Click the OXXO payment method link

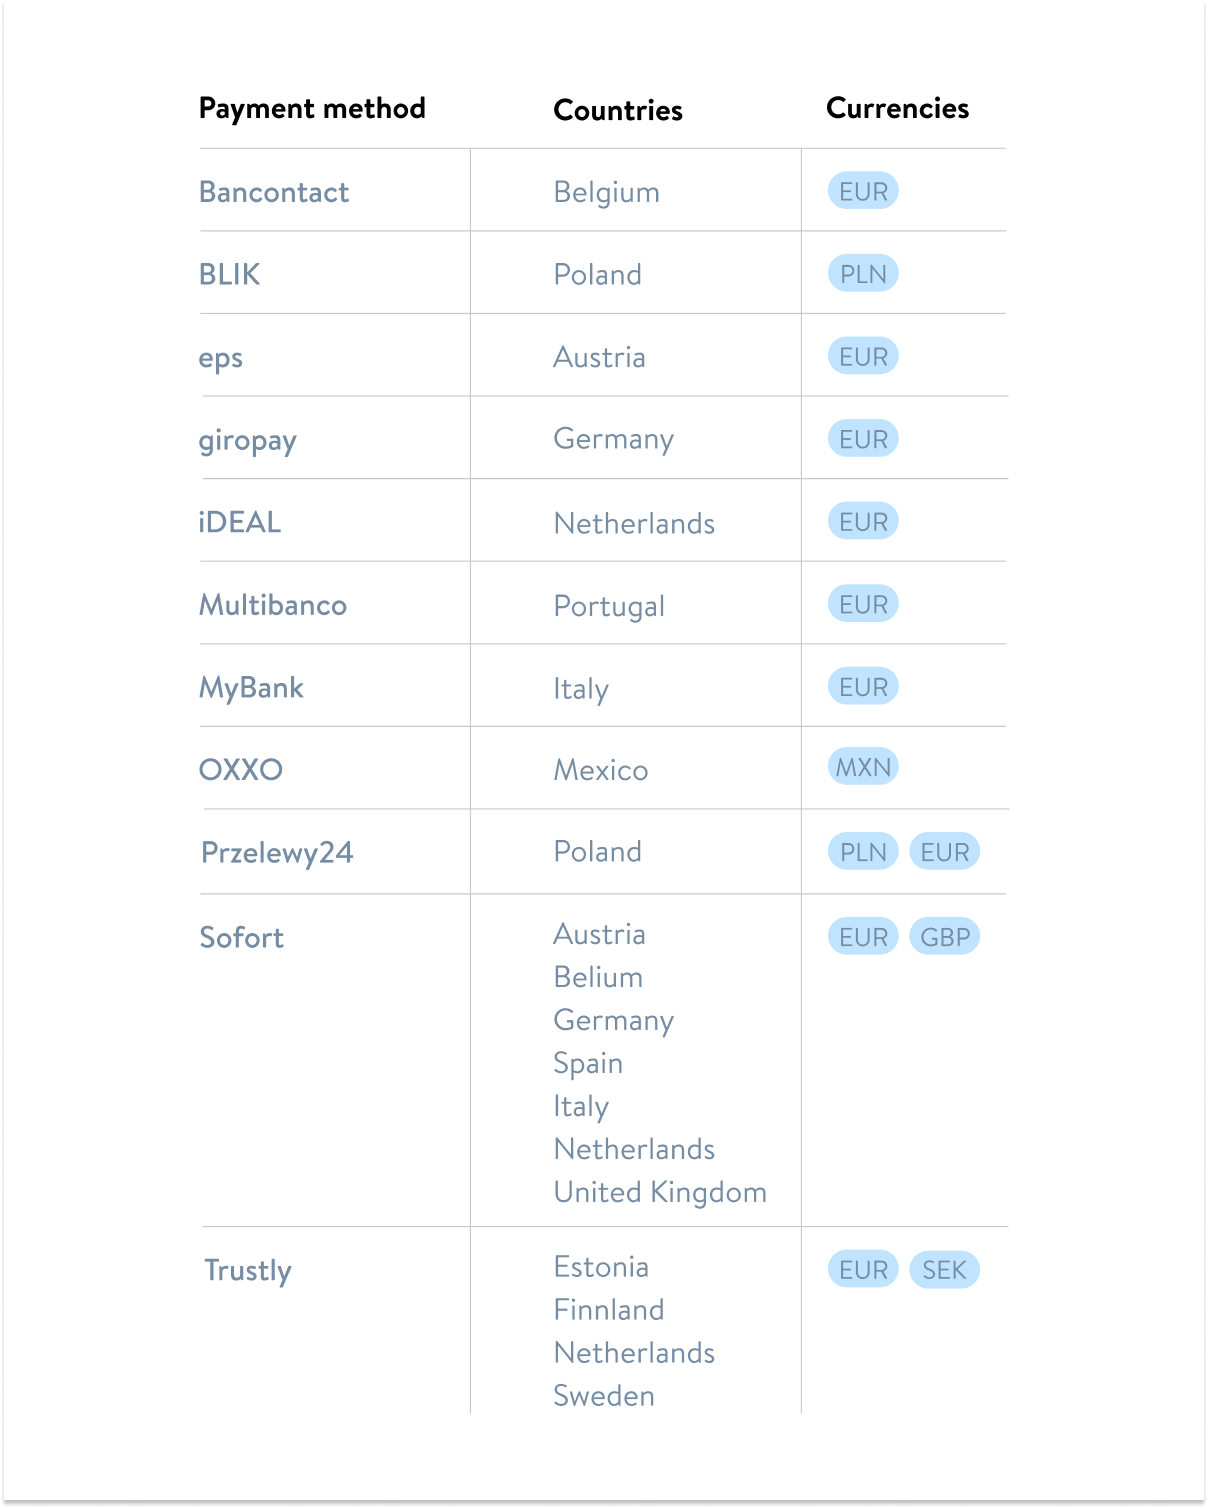(x=241, y=770)
